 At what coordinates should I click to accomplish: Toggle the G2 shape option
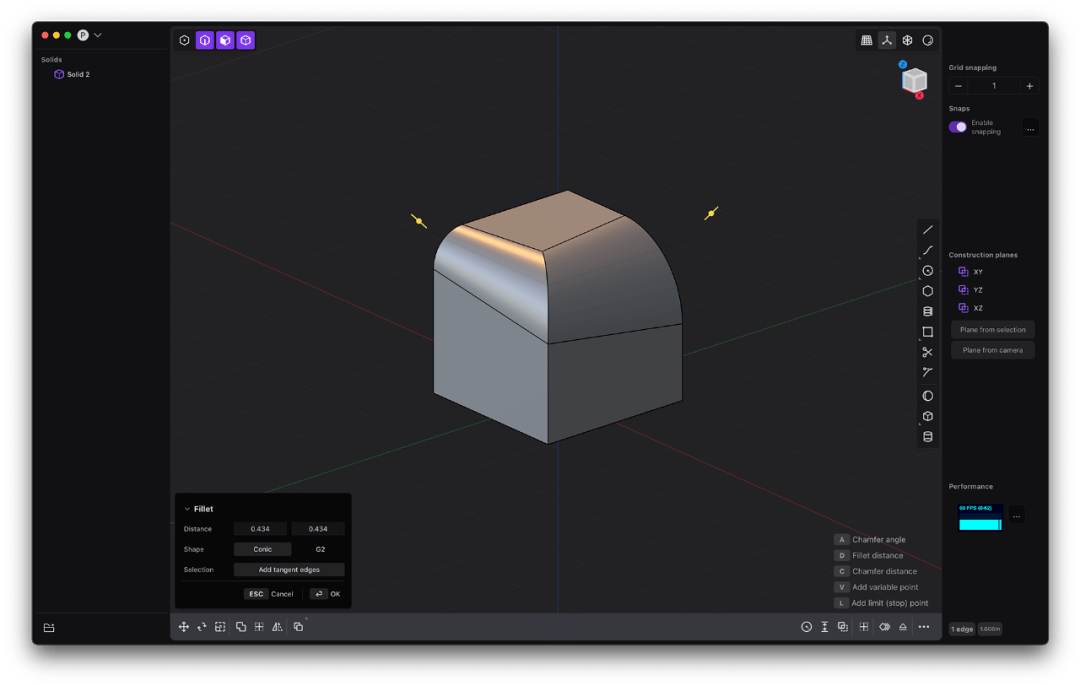(319, 549)
